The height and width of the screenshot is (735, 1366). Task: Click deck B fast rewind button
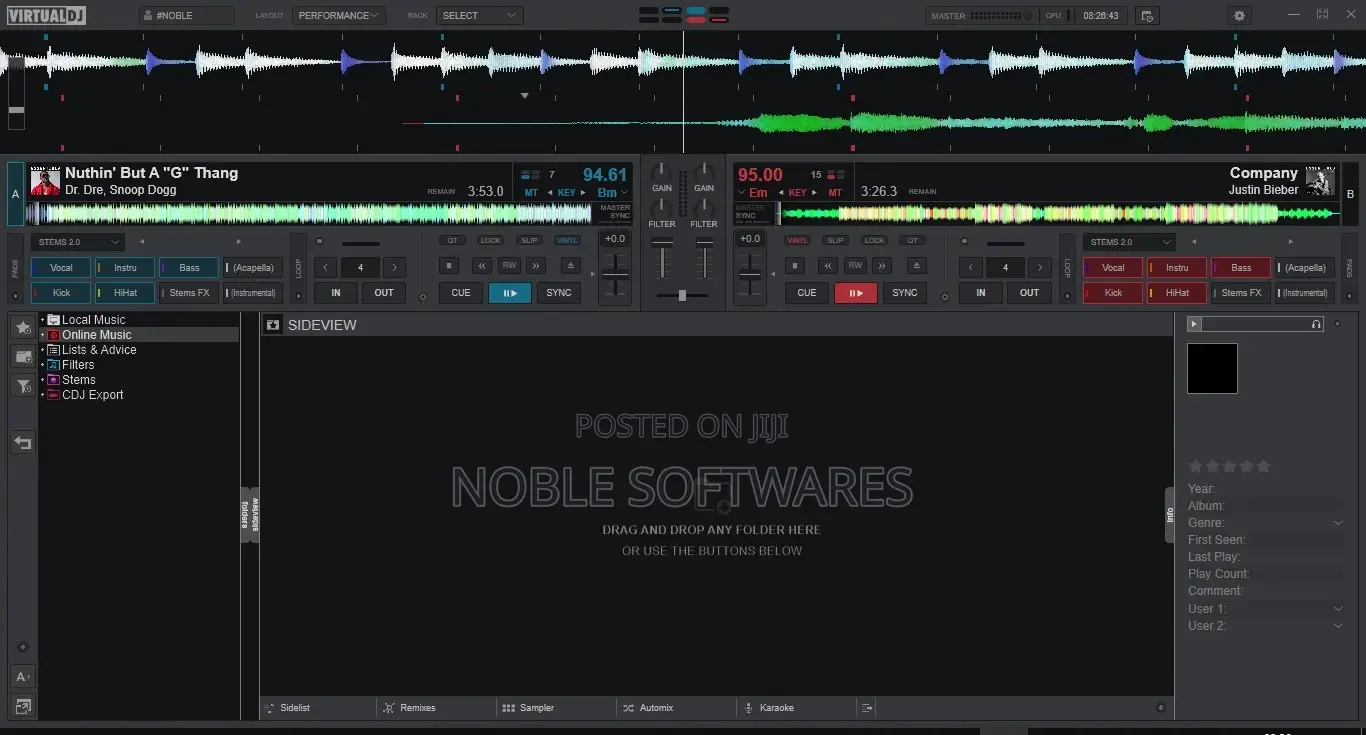(828, 266)
